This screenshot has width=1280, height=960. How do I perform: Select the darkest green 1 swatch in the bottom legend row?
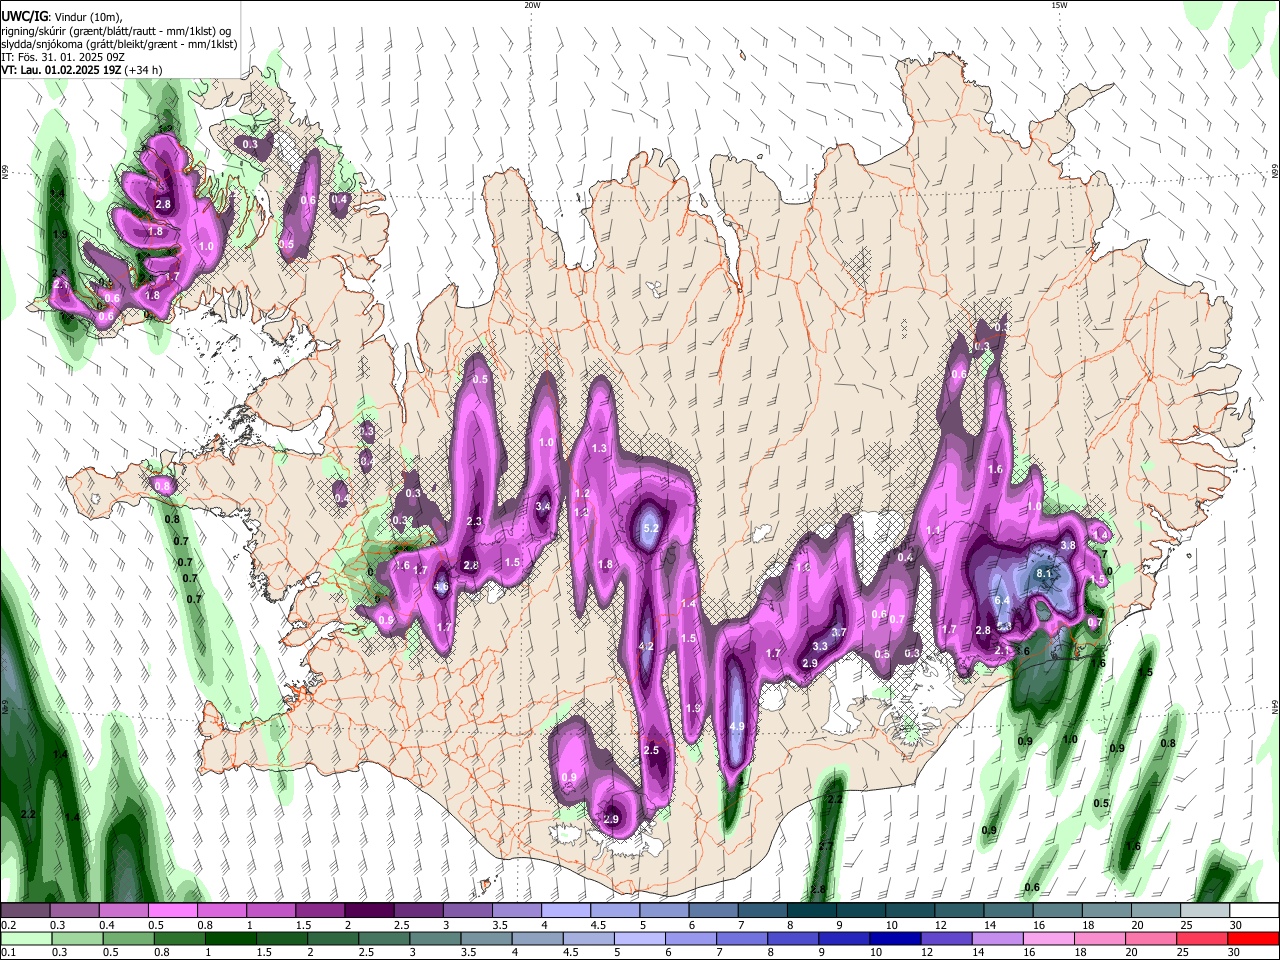[231, 938]
